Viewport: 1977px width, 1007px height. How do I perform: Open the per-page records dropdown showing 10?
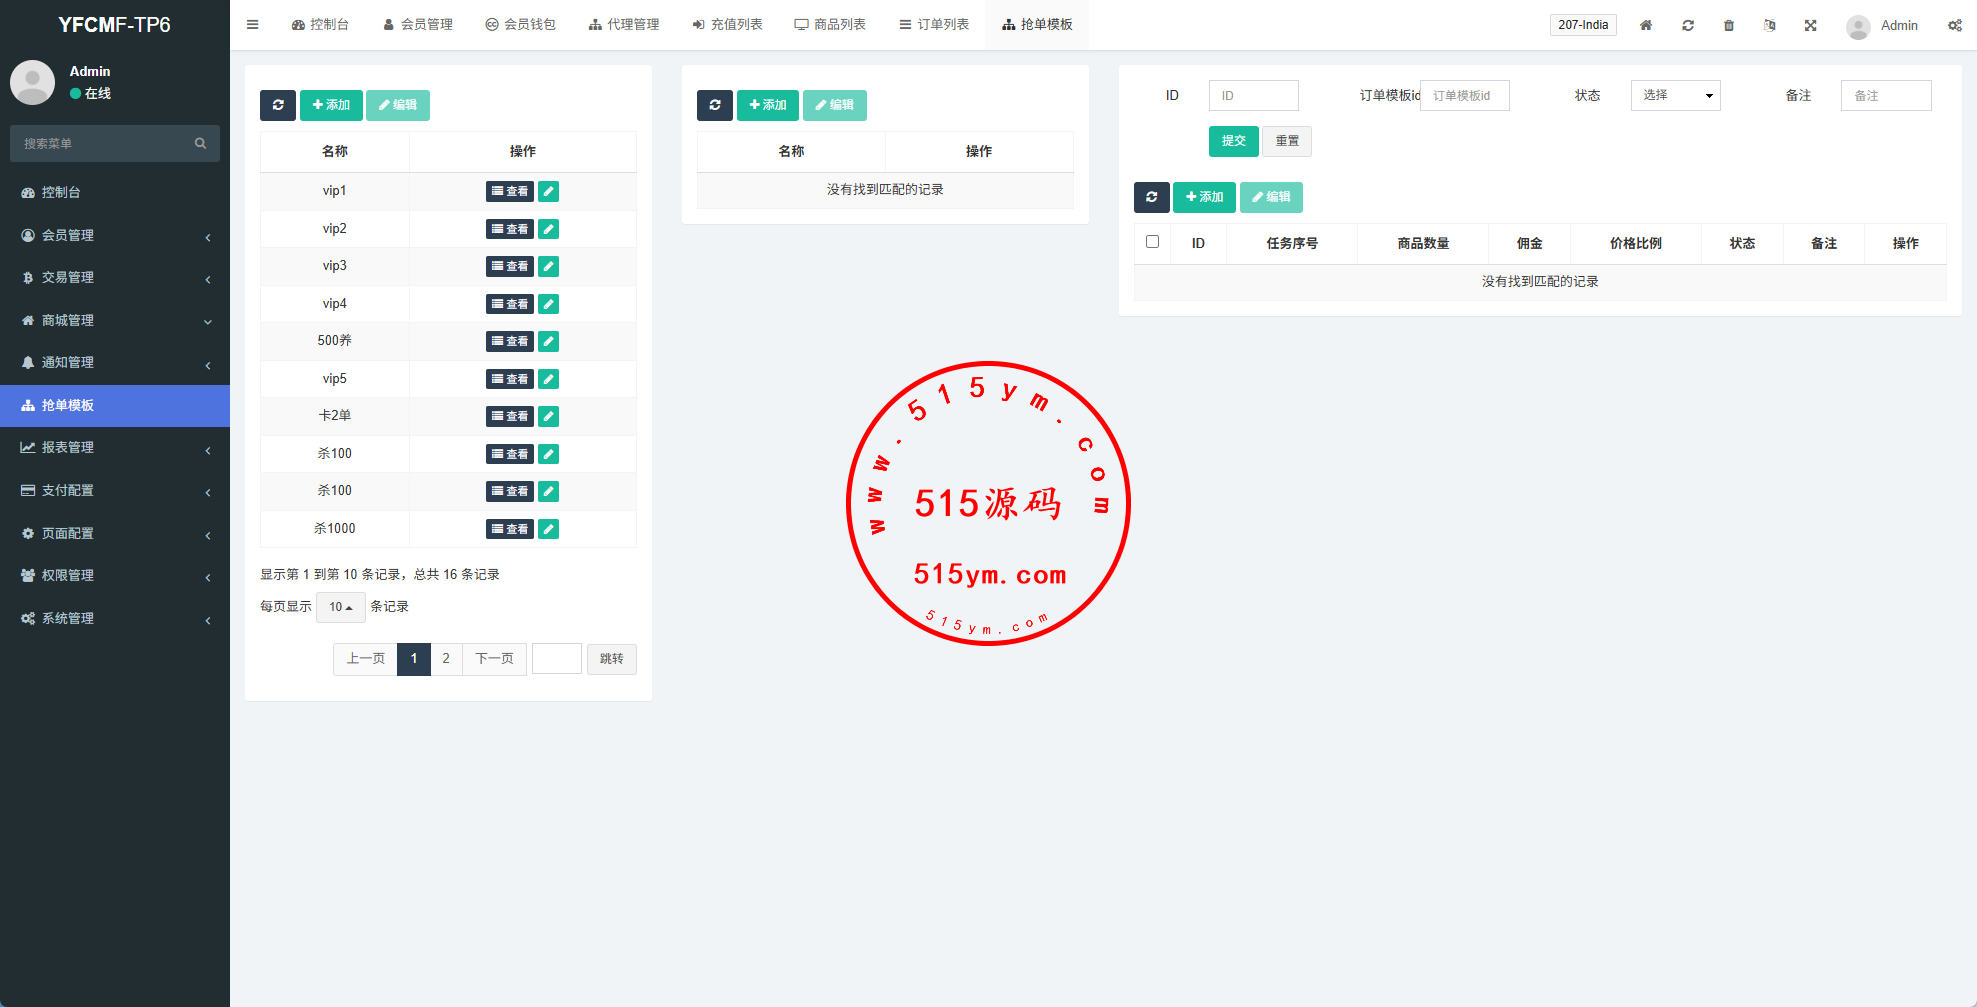[340, 607]
